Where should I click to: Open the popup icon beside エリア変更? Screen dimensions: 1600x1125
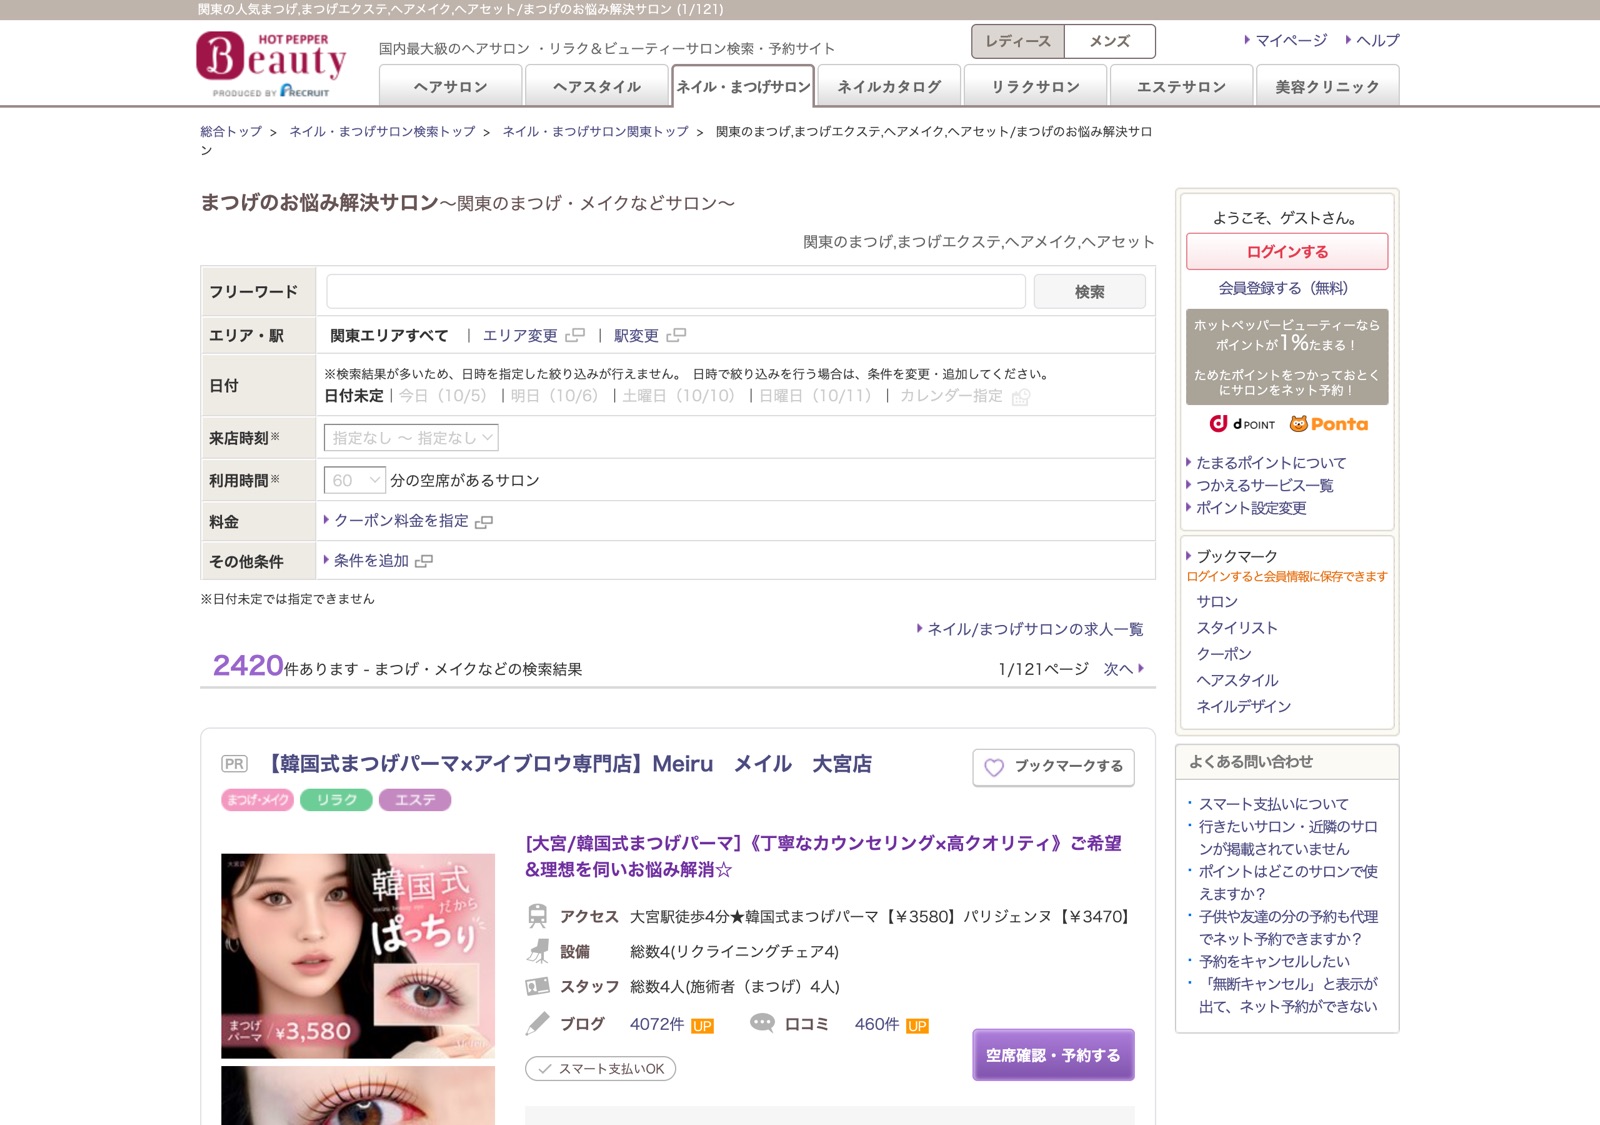coord(575,335)
